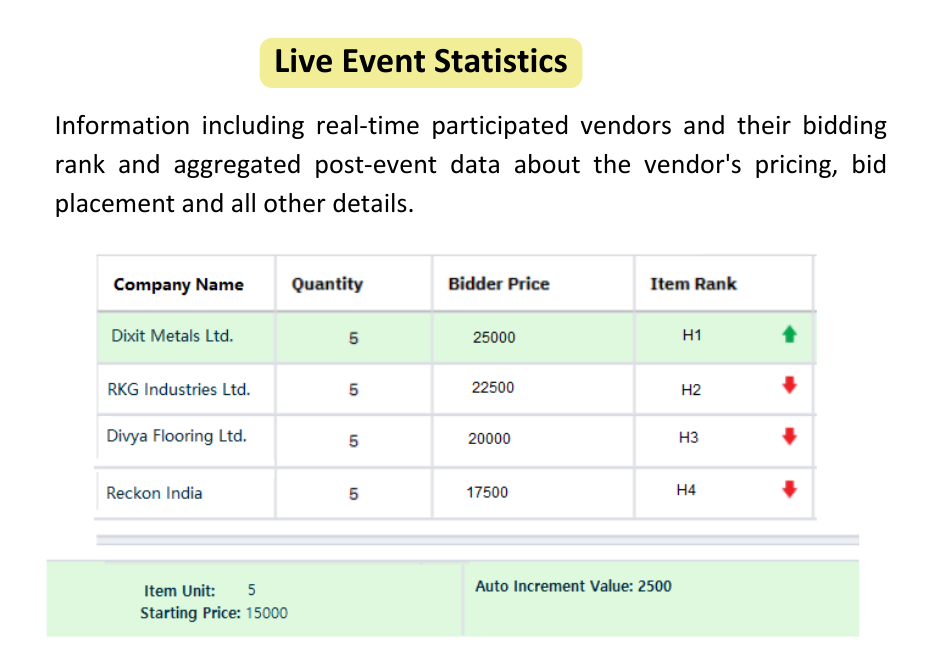Click the red down arrow beside rank H4
Screen dimensions: 925x655
point(789,489)
